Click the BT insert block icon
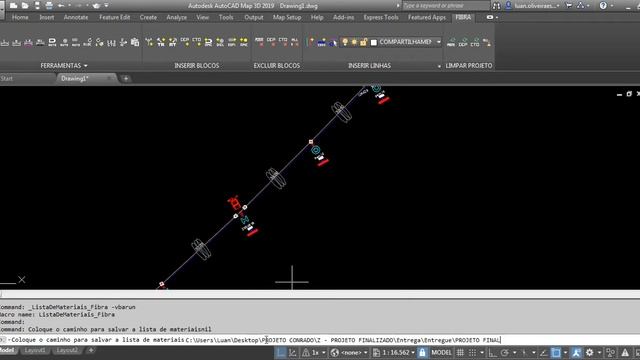Image resolution: width=640 pixels, height=360 pixels. tap(173, 42)
